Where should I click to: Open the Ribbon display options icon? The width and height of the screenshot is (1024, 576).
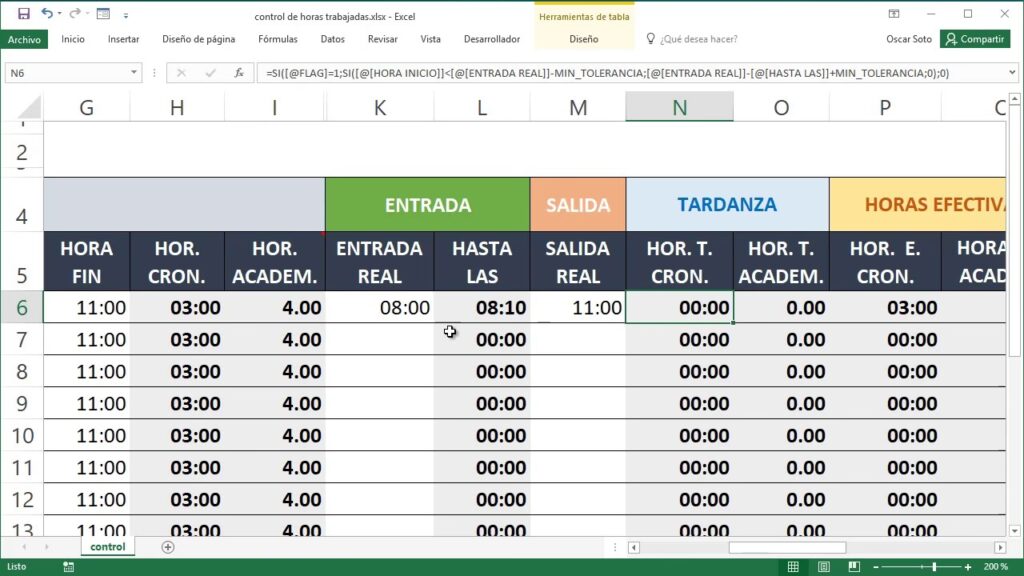pos(893,14)
